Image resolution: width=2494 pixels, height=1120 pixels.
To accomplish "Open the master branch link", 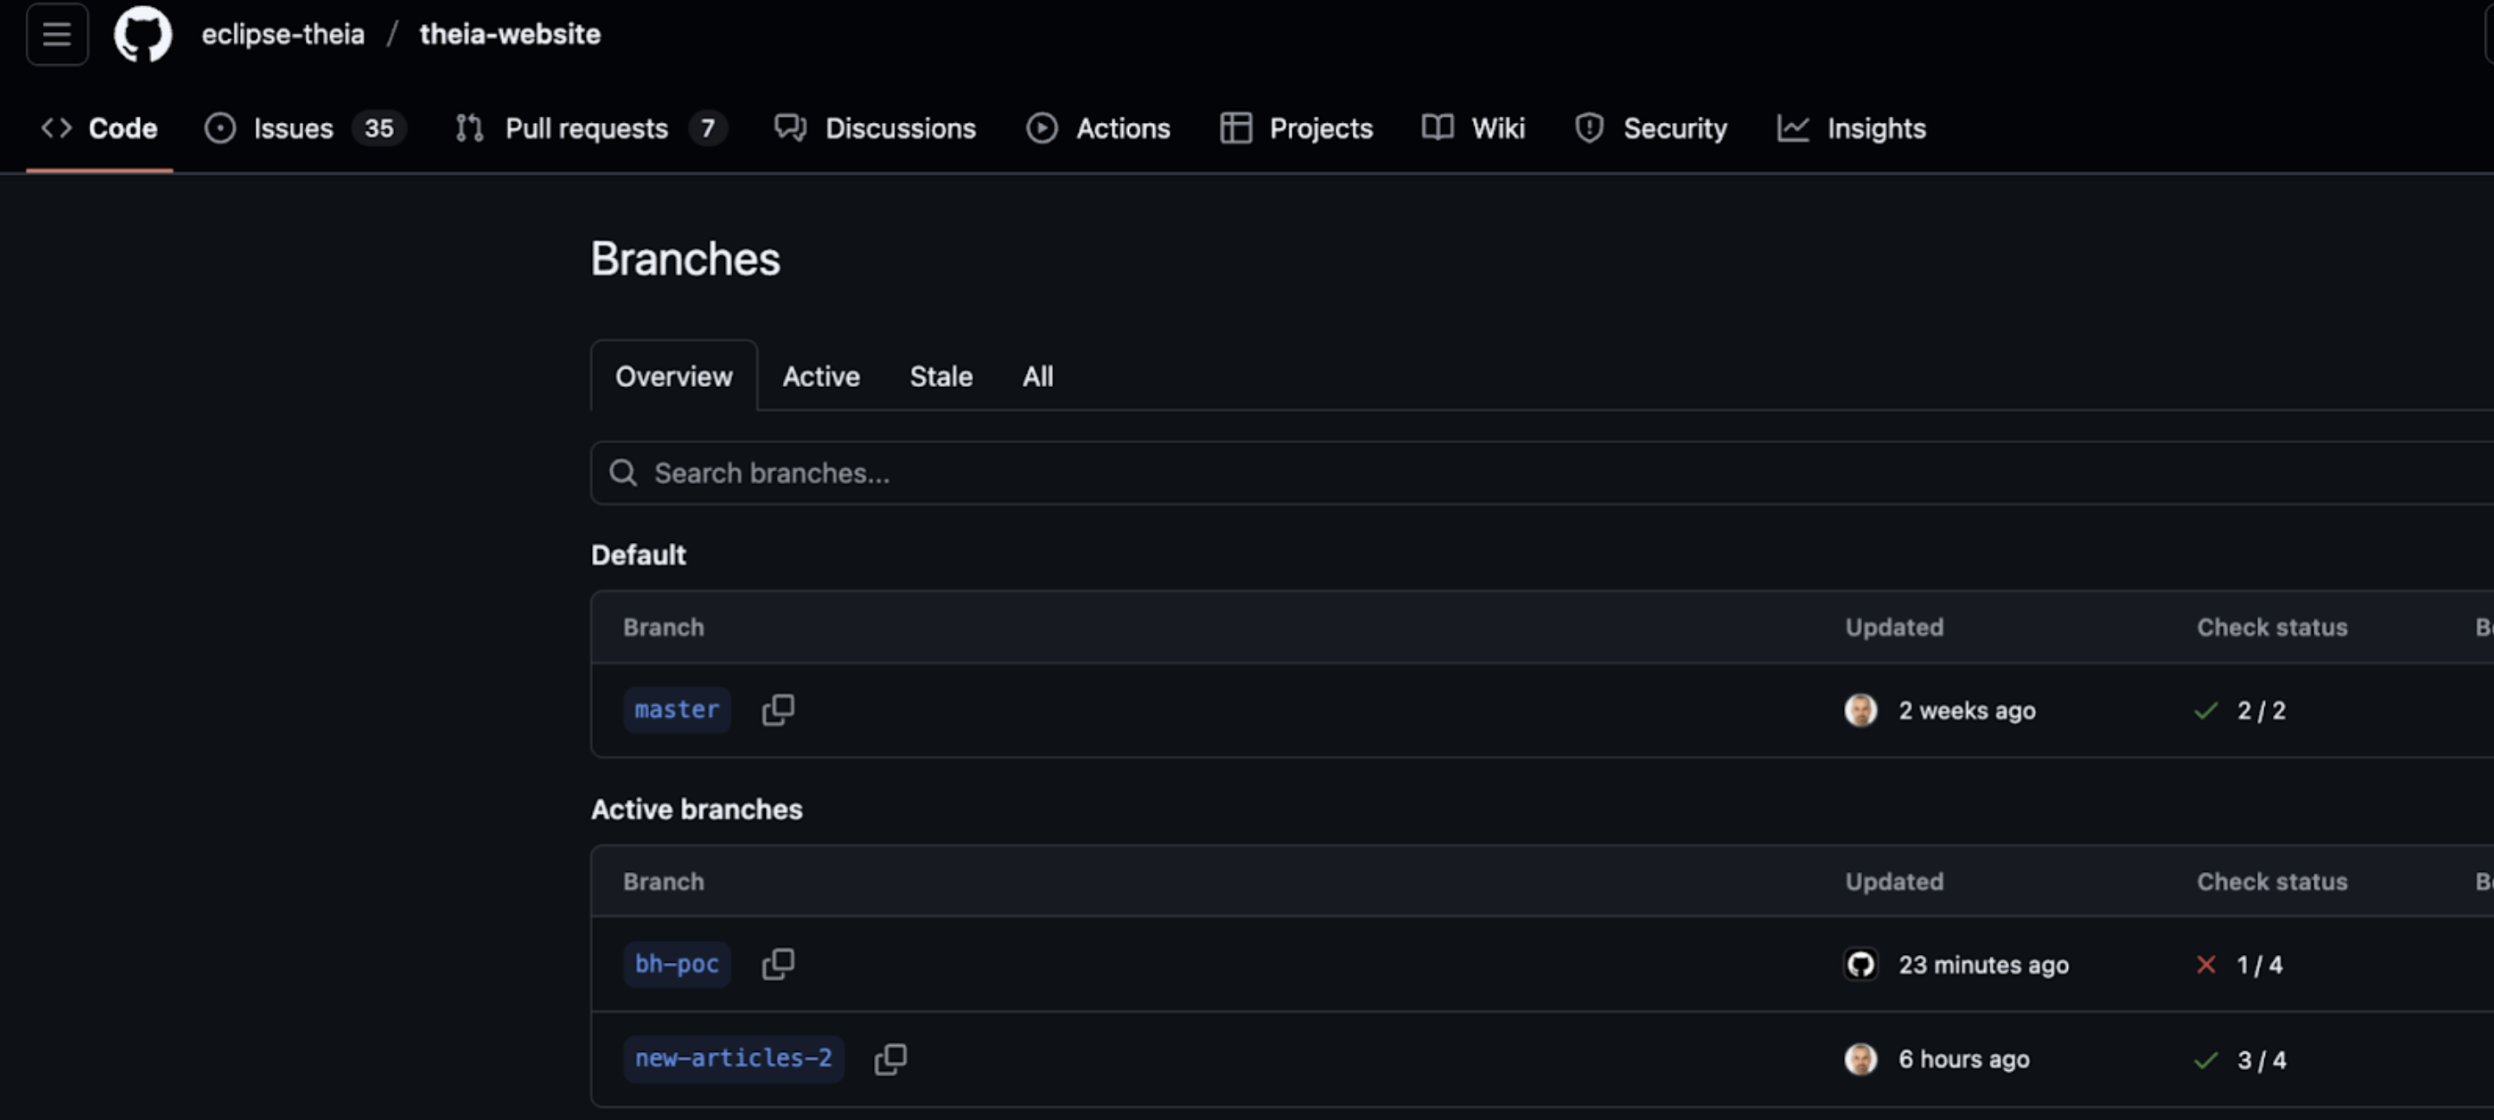I will pyautogui.click(x=677, y=710).
